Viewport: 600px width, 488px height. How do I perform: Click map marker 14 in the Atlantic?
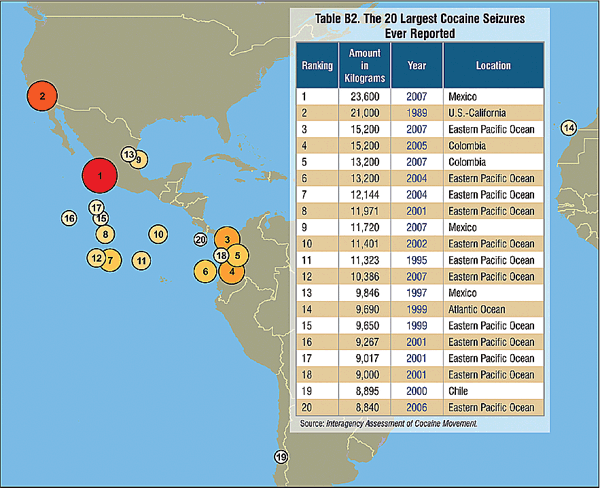(x=569, y=127)
